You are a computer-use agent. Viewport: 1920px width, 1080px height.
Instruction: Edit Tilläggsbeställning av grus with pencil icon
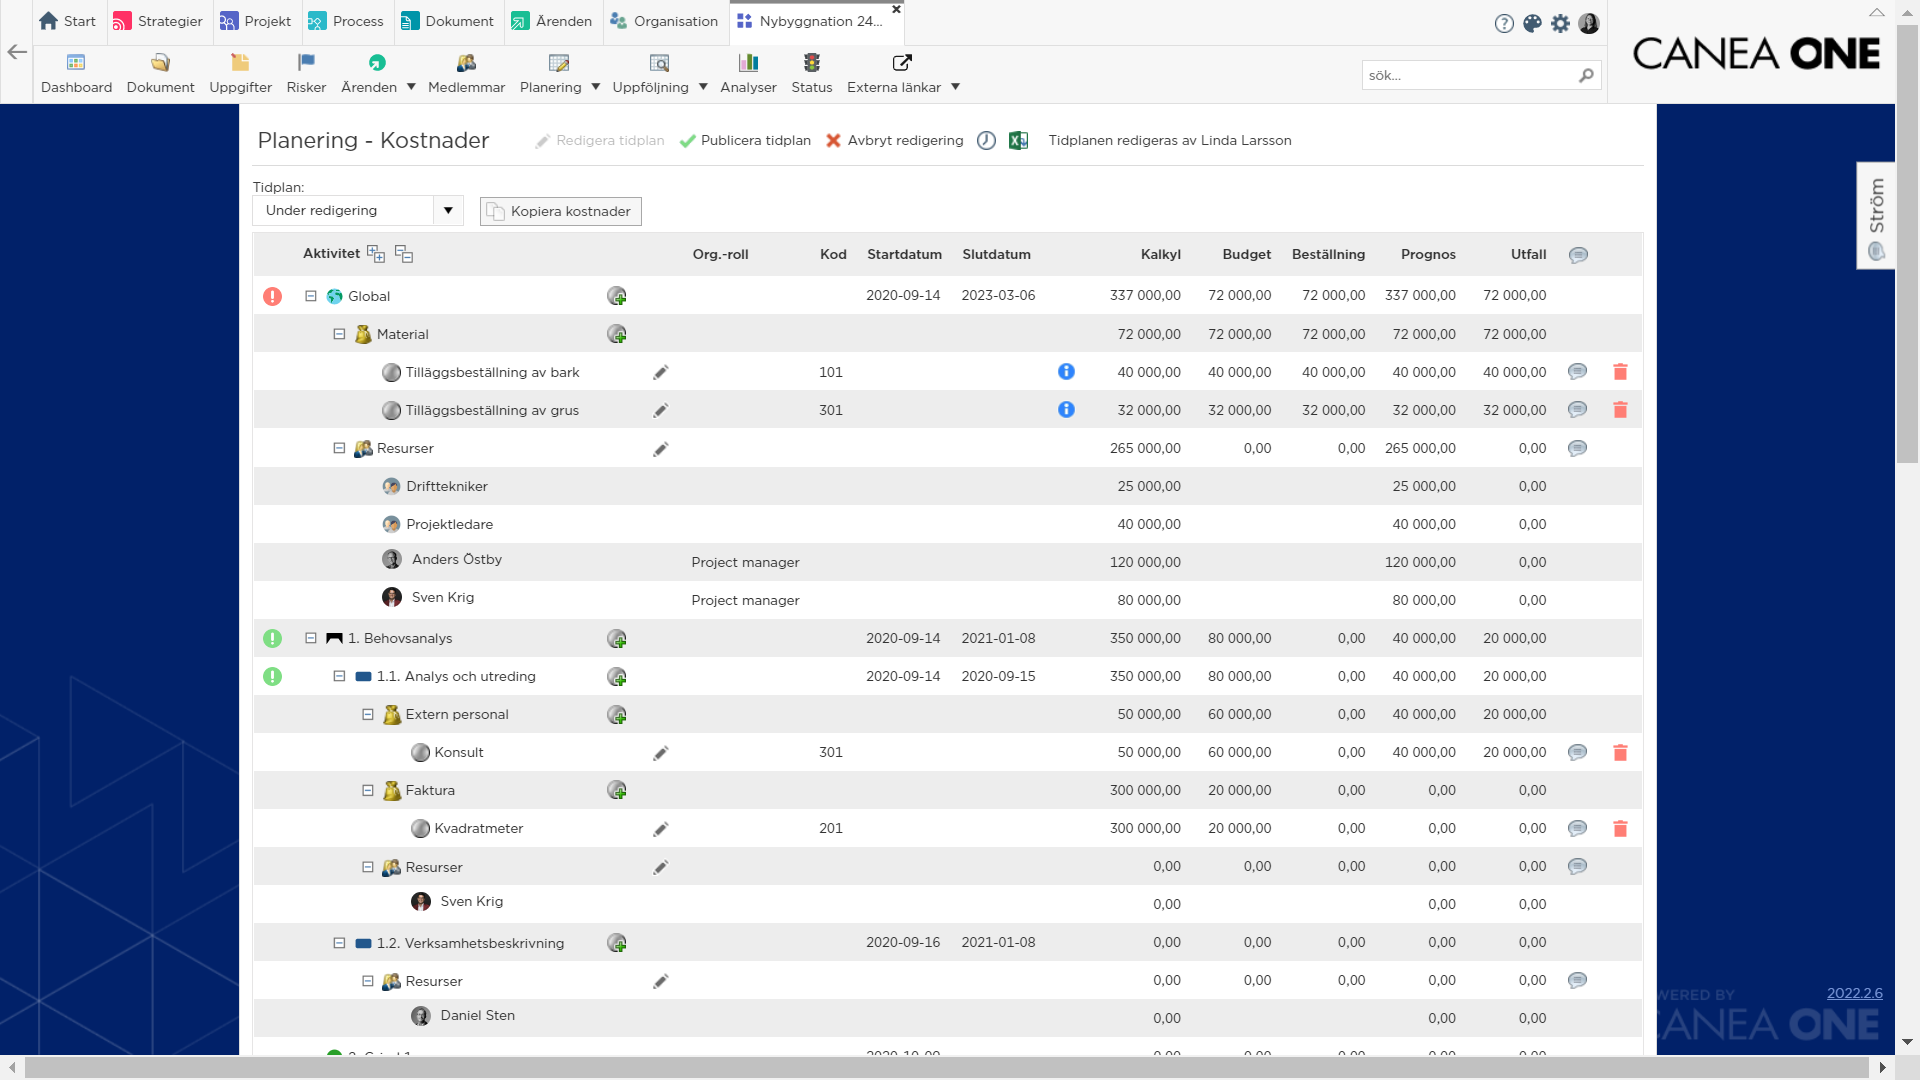[x=660, y=411]
